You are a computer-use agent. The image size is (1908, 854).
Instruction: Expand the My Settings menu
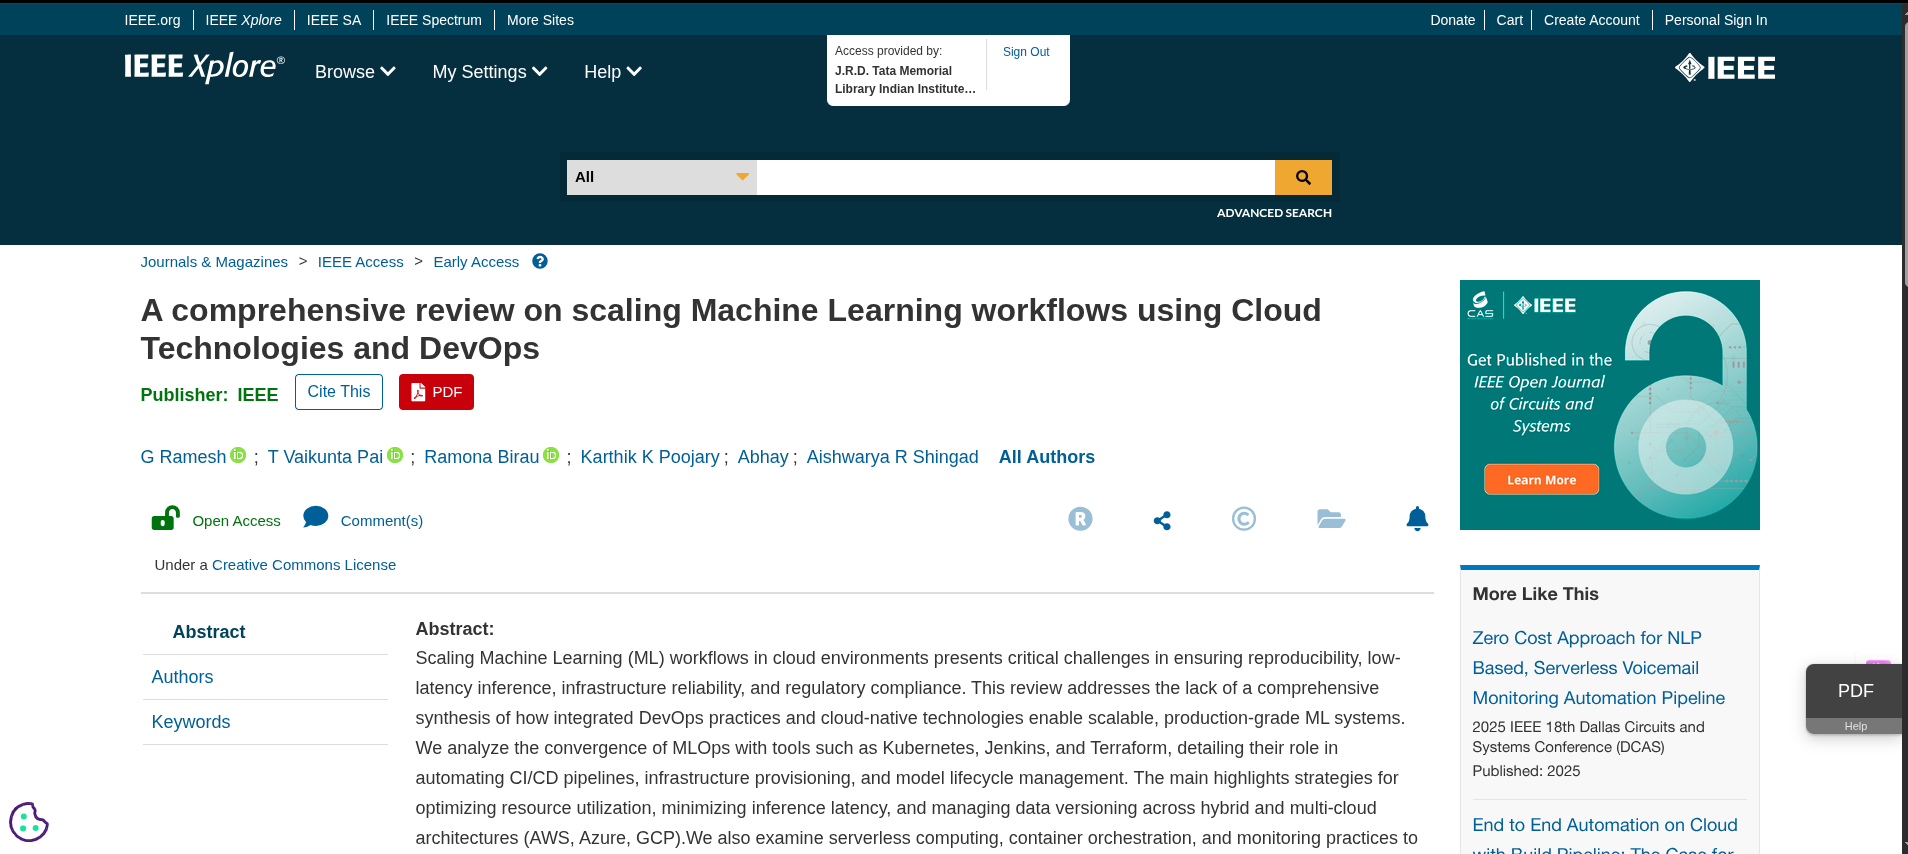pos(490,72)
